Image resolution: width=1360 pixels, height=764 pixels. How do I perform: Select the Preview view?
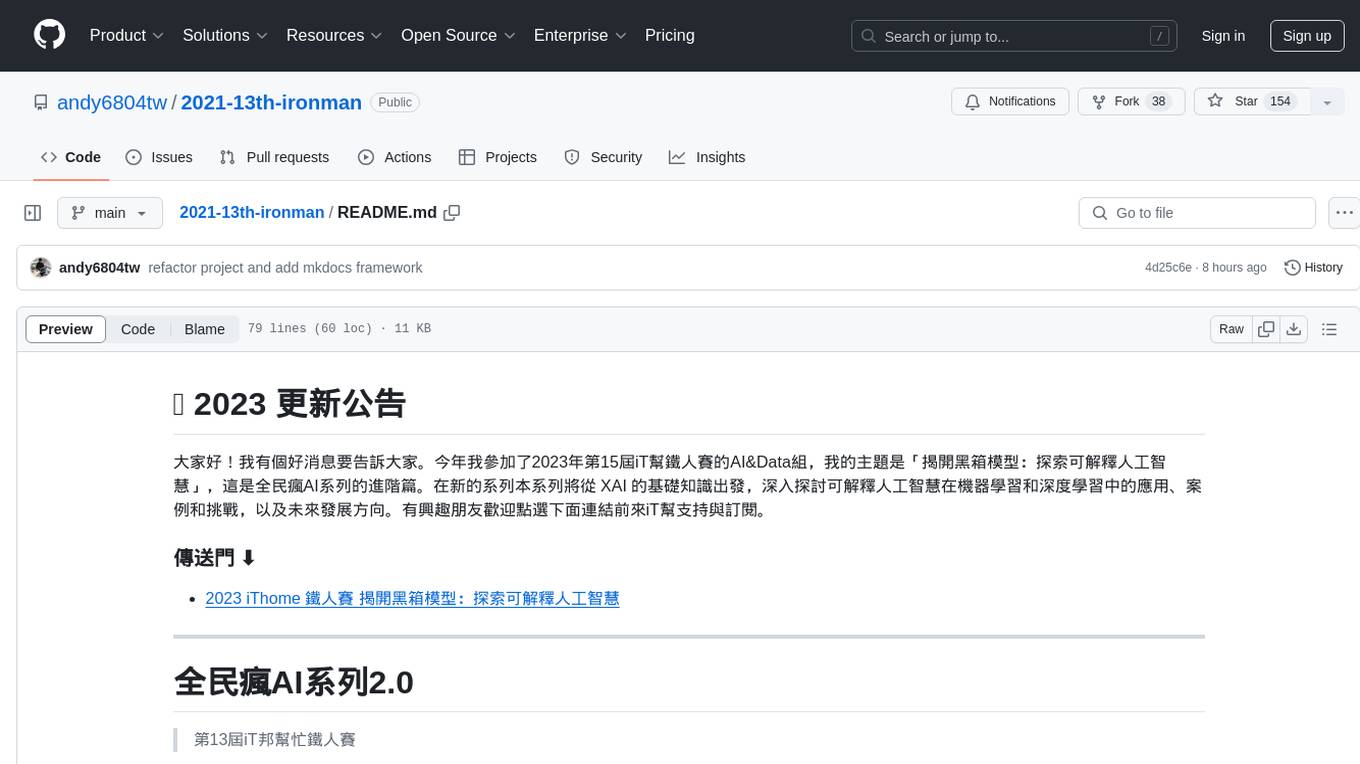pos(66,329)
